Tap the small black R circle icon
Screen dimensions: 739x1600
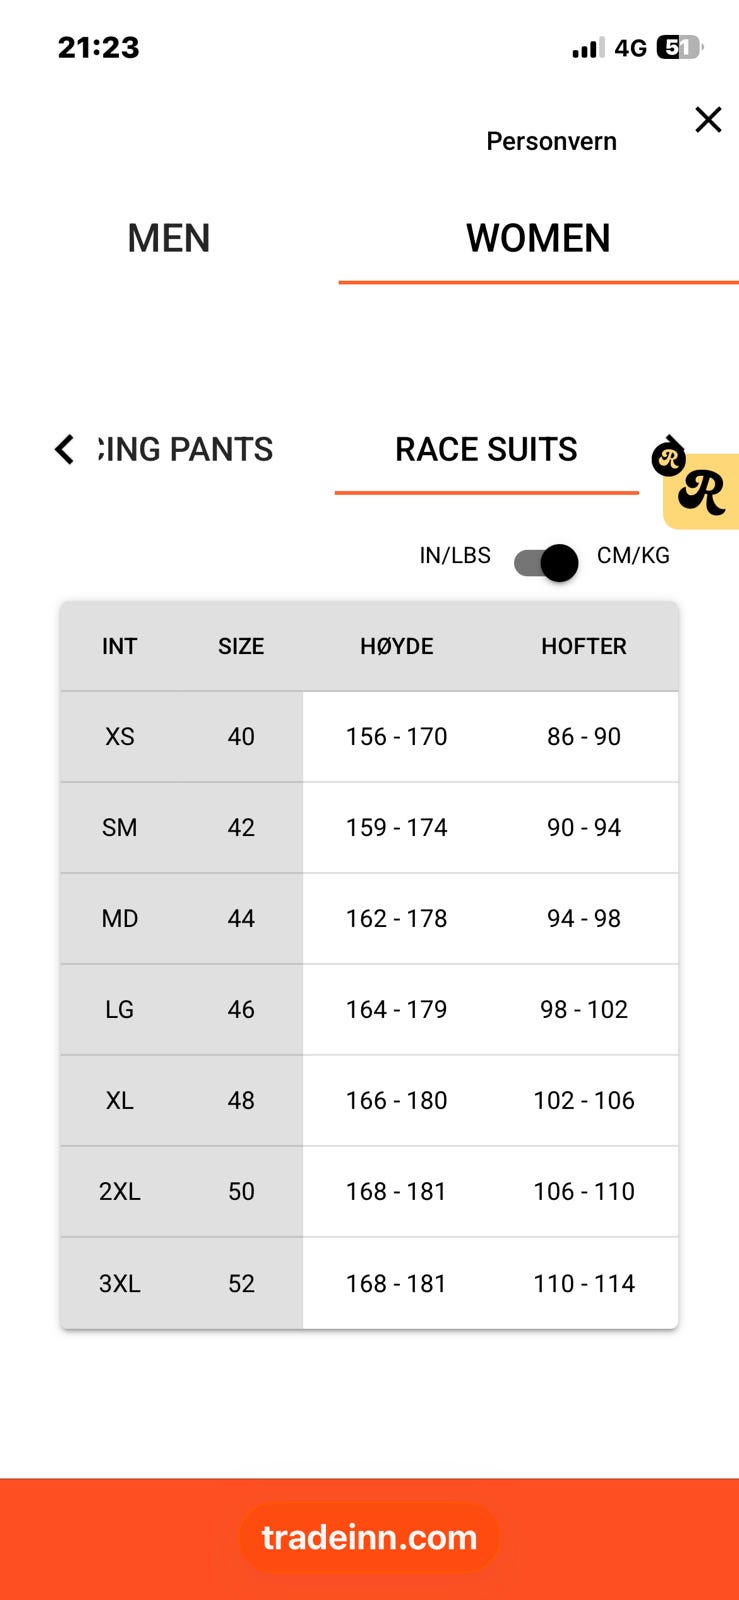(x=668, y=459)
